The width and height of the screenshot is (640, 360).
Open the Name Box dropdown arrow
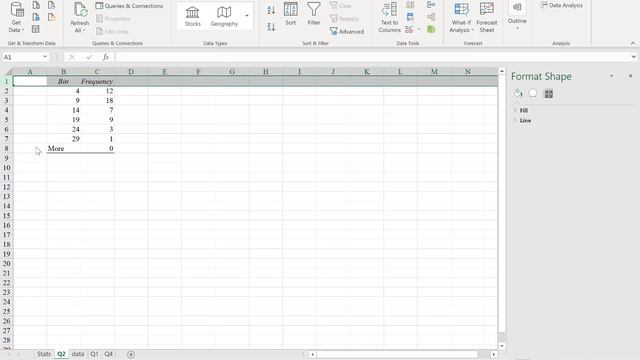(45, 57)
